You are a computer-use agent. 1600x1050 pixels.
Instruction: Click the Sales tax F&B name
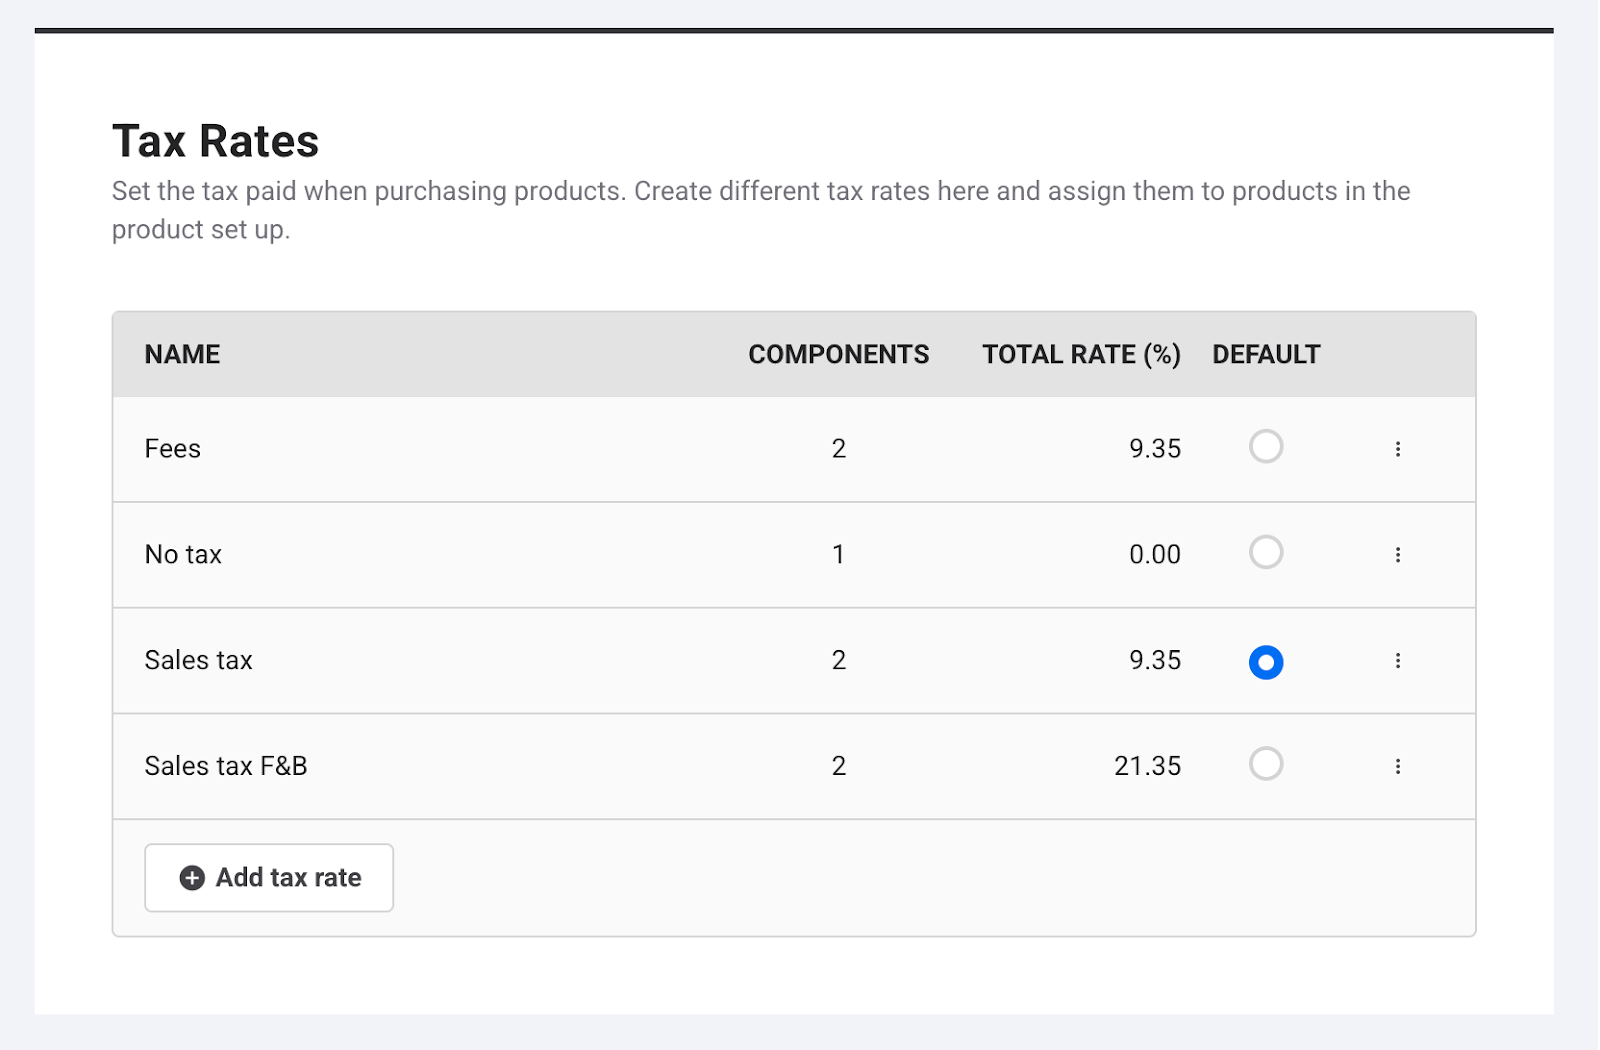226,767
